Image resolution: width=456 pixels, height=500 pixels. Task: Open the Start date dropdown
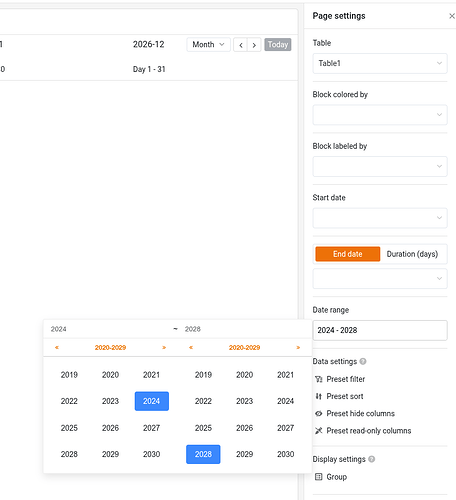coord(380,218)
